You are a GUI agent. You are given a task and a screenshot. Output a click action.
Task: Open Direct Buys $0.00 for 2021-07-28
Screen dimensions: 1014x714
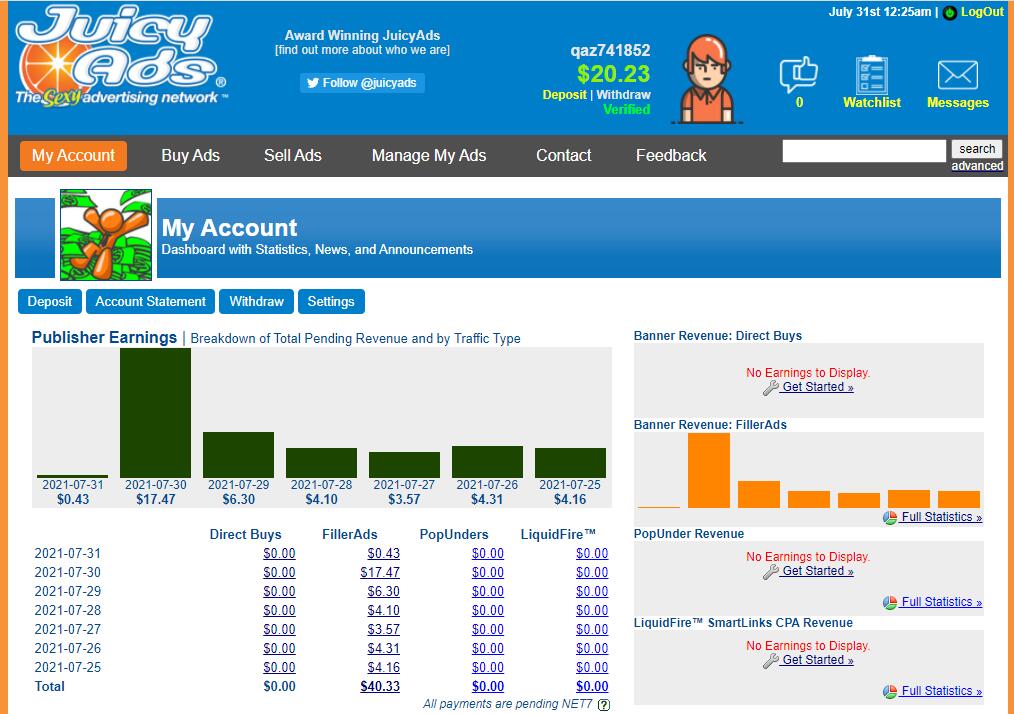279,611
